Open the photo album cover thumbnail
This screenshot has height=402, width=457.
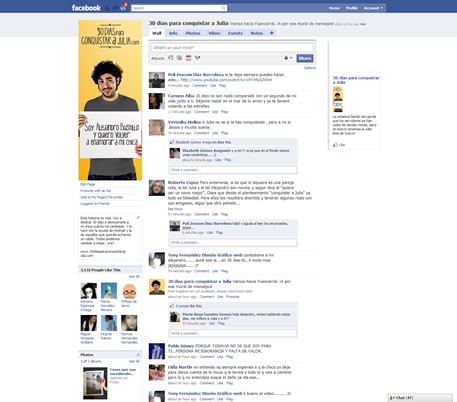[95, 383]
